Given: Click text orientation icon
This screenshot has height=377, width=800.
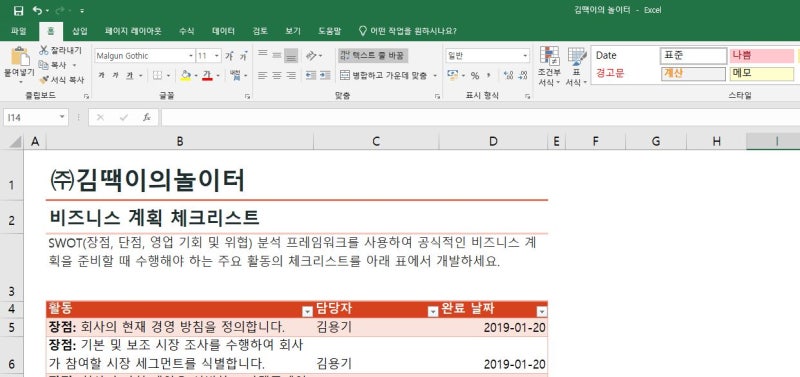Looking at the screenshot, I should click(311, 55).
